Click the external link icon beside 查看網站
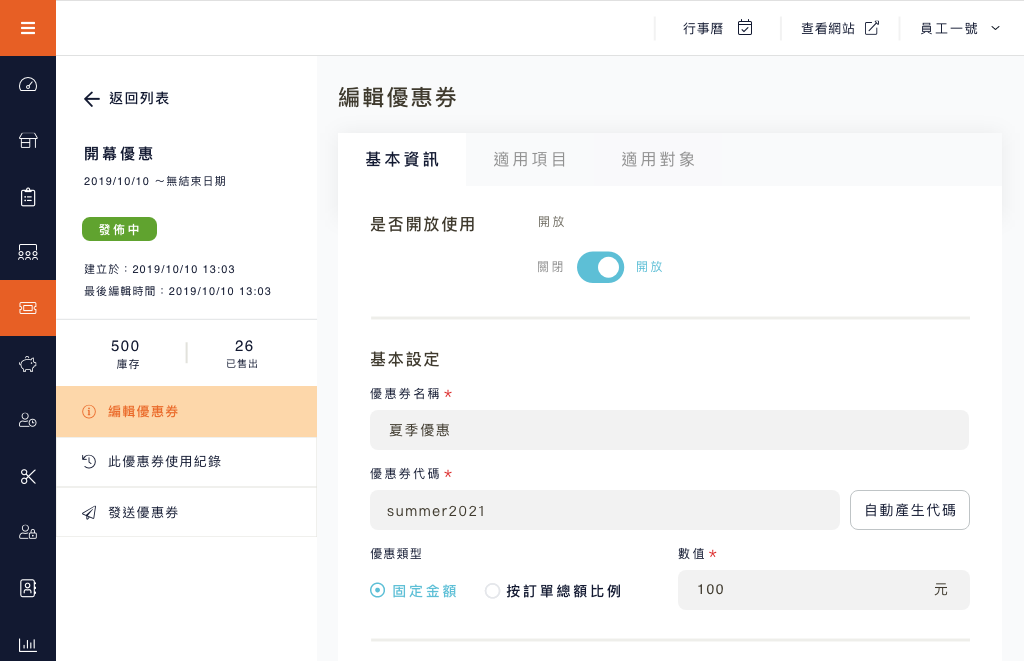Viewport: 1024px width, 661px height. 872,27
